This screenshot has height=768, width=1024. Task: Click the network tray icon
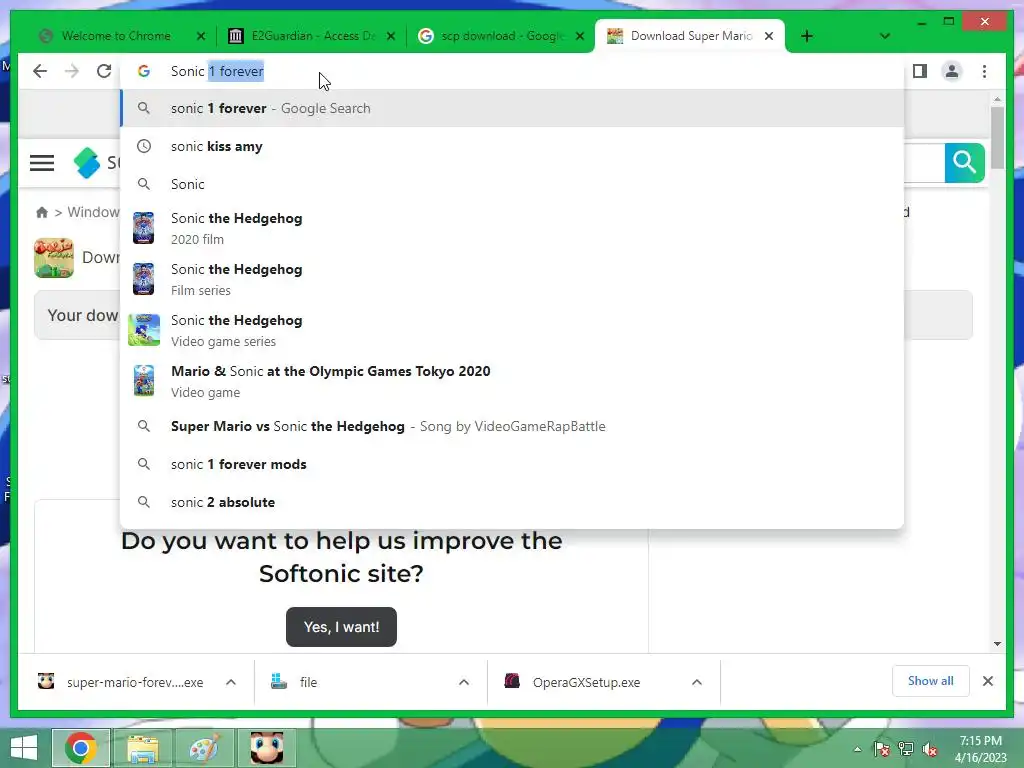click(906, 749)
